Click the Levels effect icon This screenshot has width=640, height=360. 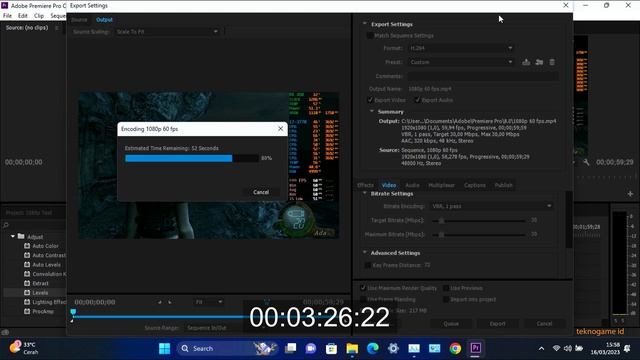pos(27,293)
